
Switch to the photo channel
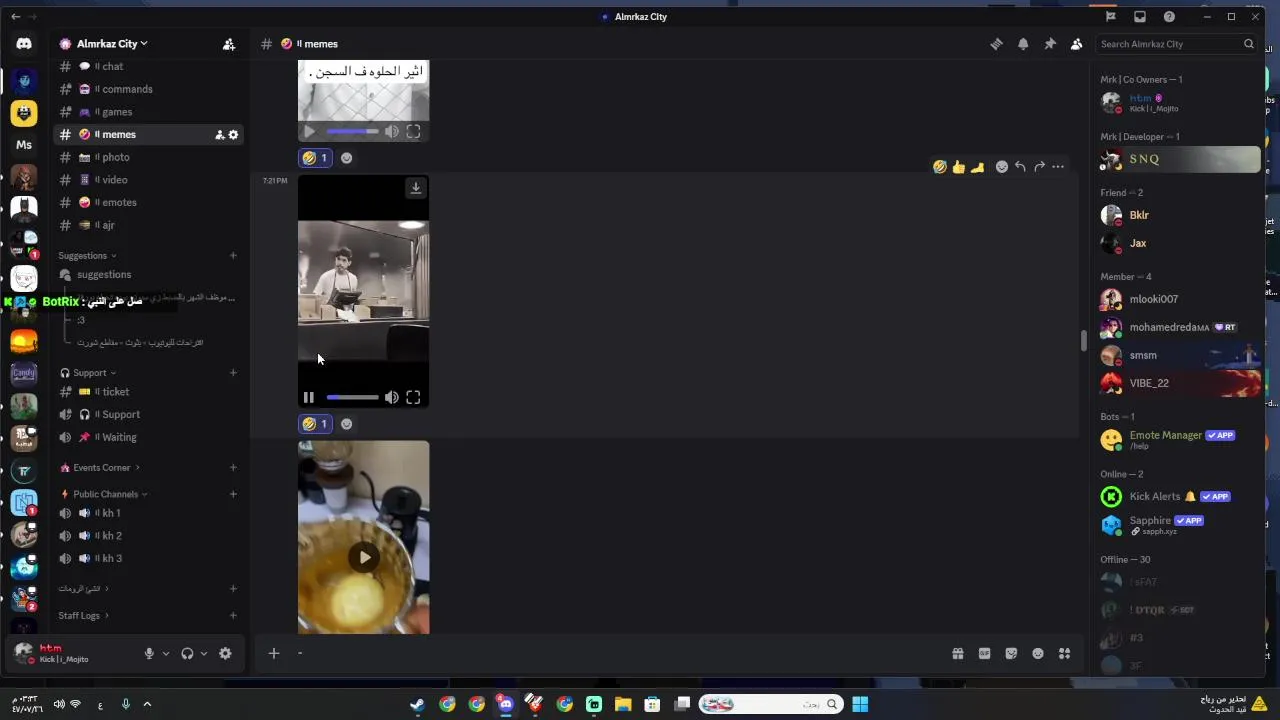[x=148, y=157]
